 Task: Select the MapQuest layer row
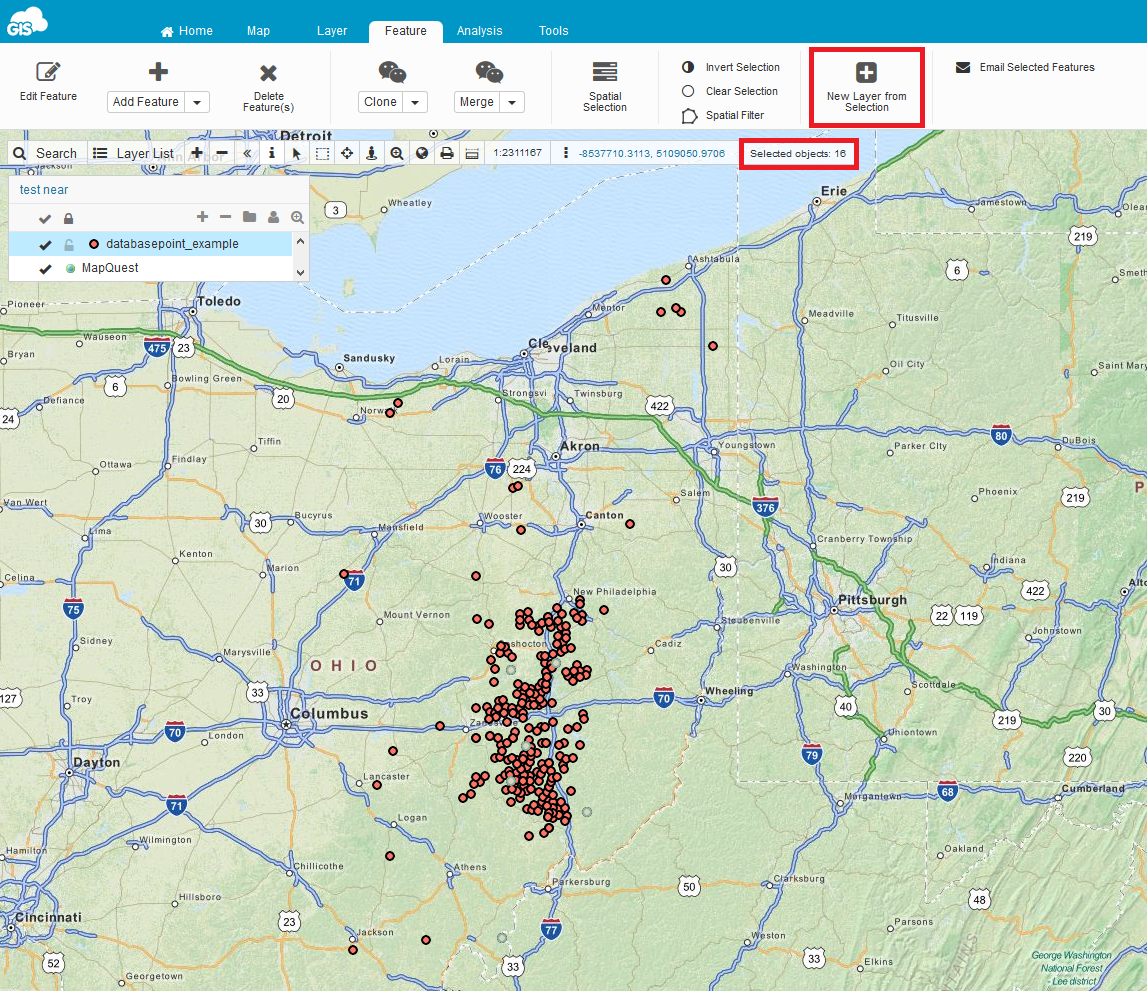[x=151, y=268]
